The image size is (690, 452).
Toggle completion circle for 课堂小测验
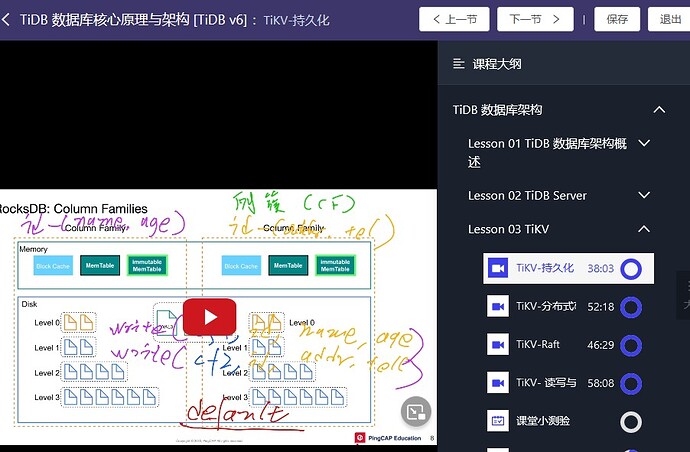(630, 421)
